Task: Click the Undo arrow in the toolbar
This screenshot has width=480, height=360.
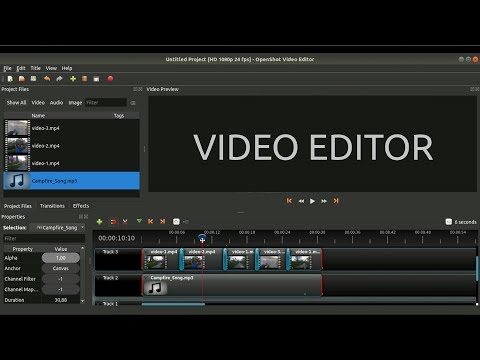Action: point(47,79)
